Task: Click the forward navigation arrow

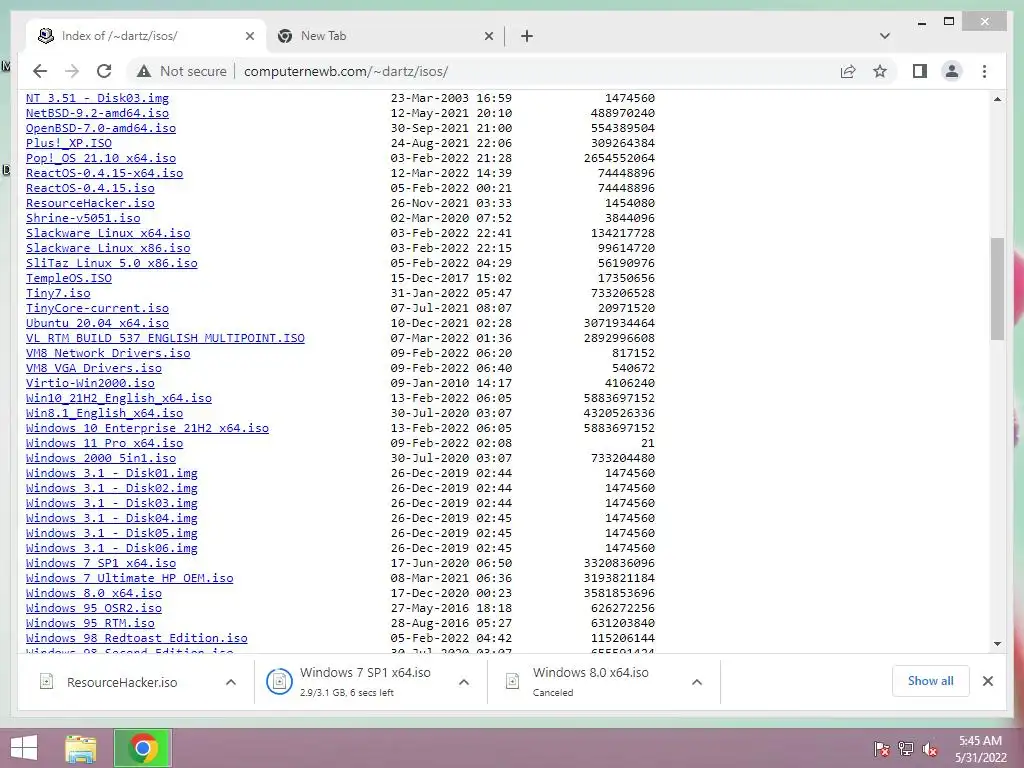Action: click(x=72, y=71)
